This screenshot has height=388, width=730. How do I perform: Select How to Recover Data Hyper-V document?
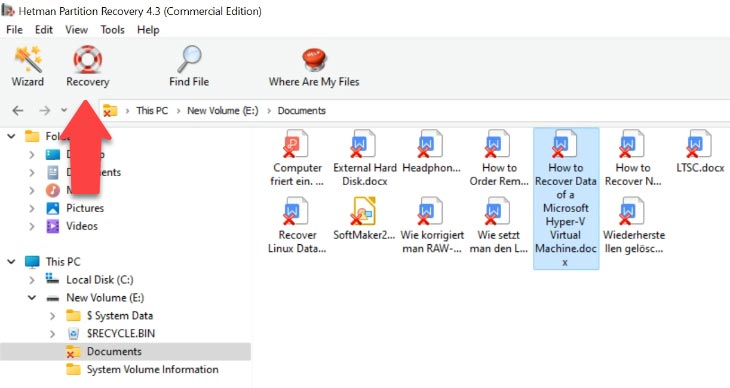coord(566,198)
